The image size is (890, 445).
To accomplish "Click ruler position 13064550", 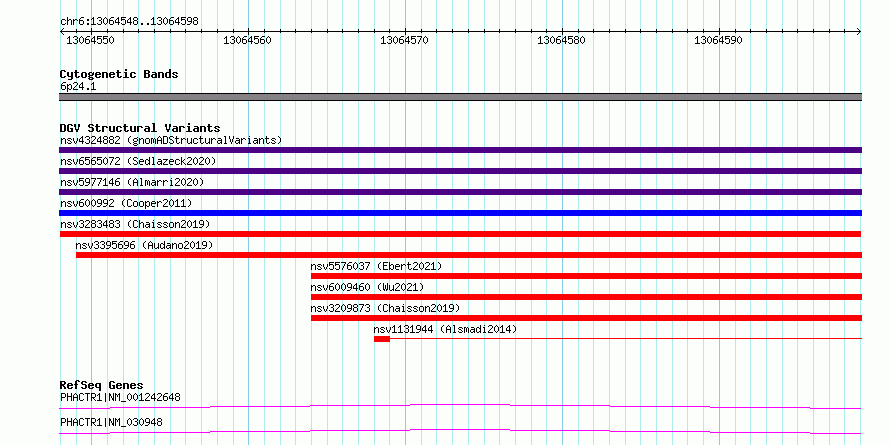I will (x=91, y=40).
